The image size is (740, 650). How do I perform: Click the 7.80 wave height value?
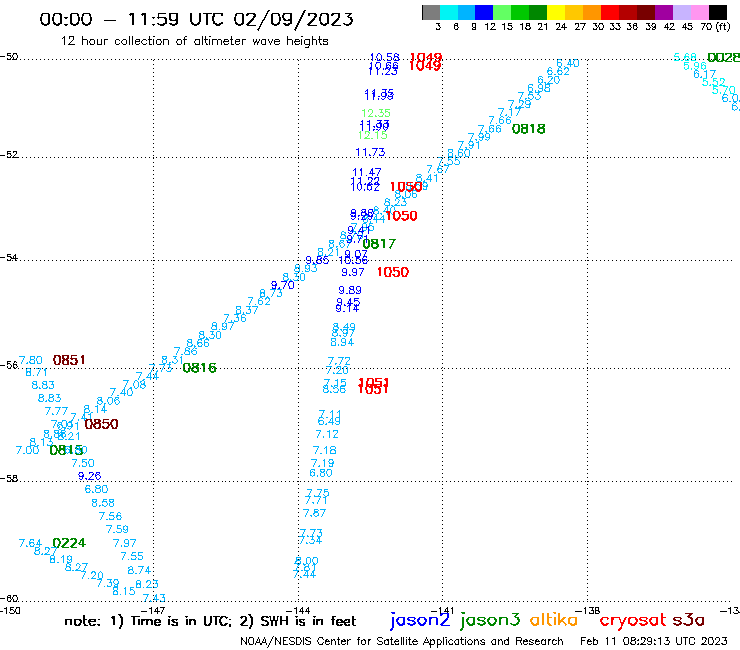pos(31,360)
